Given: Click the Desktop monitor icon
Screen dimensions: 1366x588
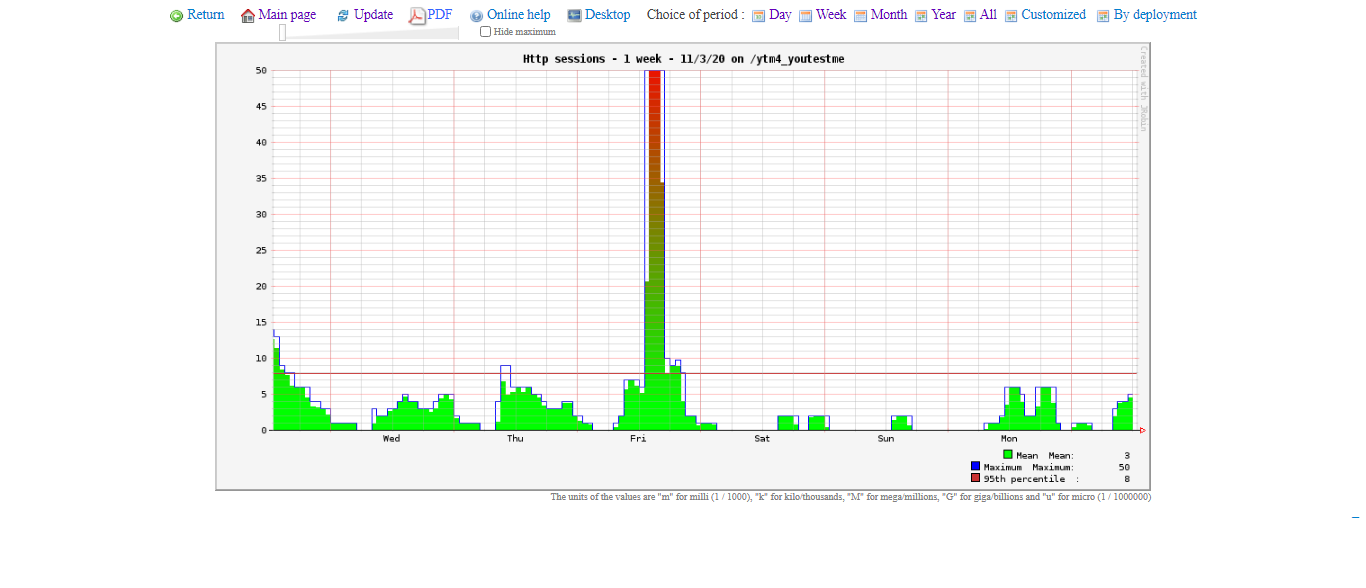Looking at the screenshot, I should [574, 15].
